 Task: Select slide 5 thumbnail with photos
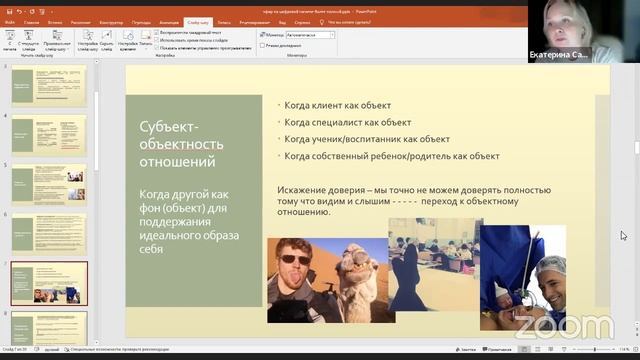tap(49, 184)
